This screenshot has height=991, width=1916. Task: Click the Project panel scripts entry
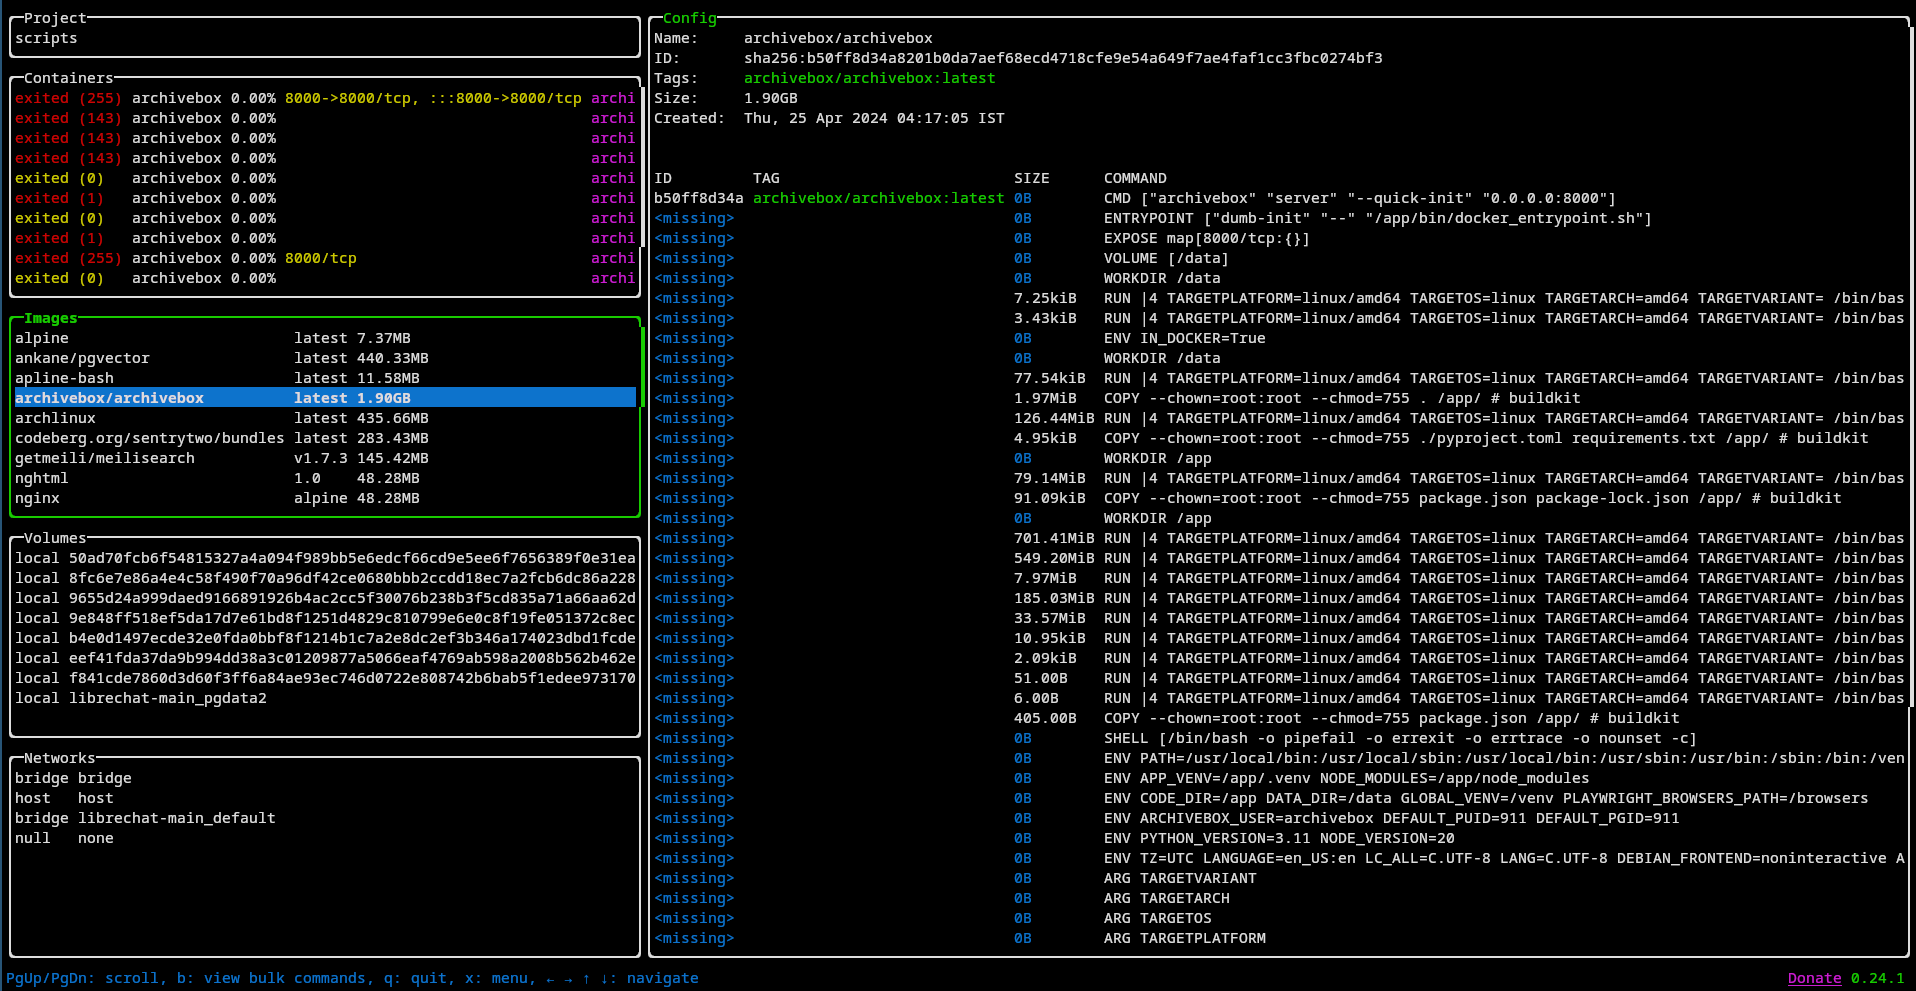pos(46,38)
